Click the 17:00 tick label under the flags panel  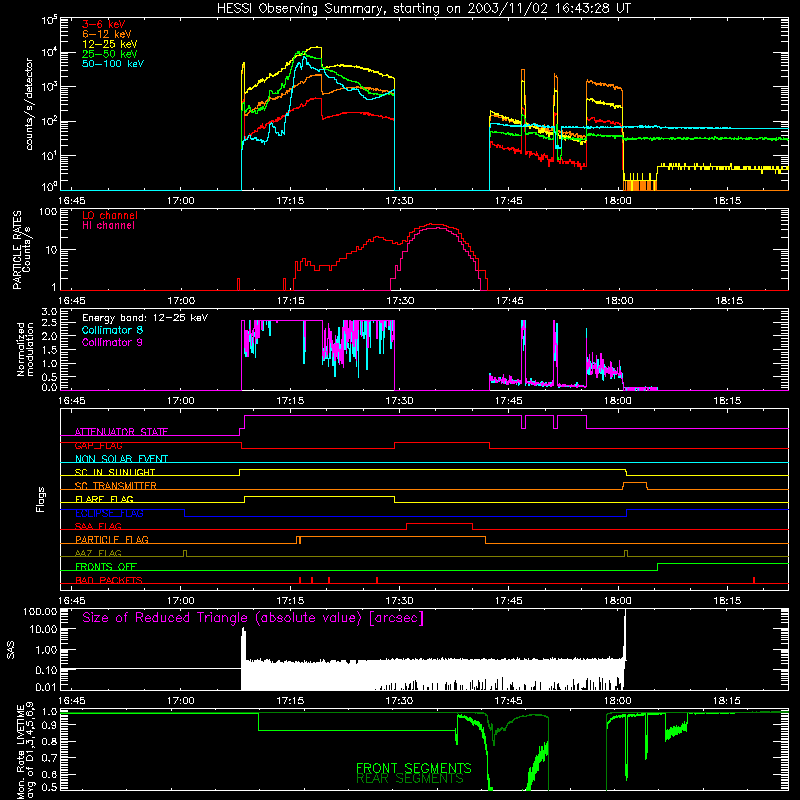pos(181,601)
